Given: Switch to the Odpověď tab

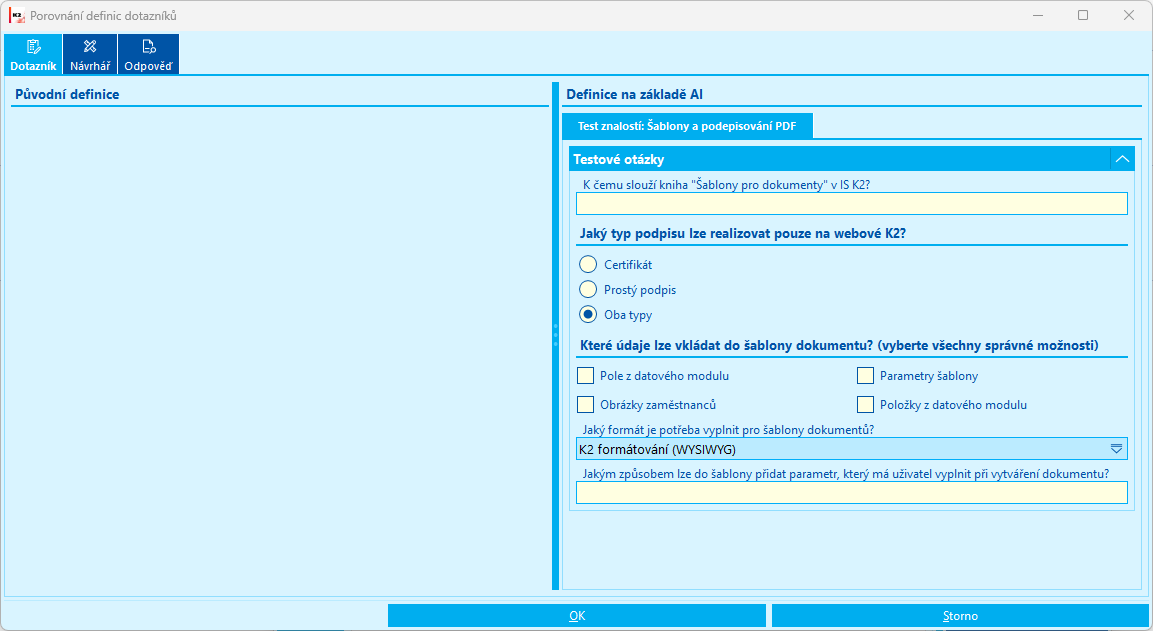Looking at the screenshot, I should [x=148, y=54].
